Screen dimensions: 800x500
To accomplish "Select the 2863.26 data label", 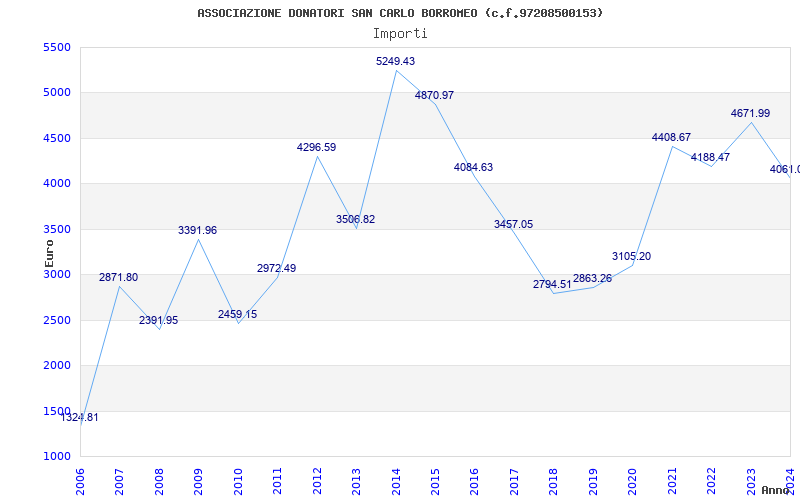I will point(592,279).
